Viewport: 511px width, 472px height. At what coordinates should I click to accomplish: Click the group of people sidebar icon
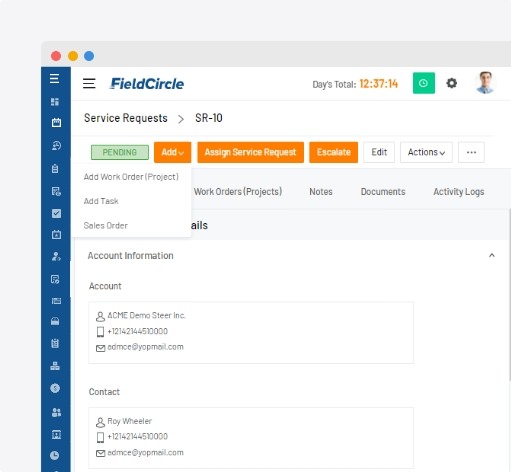pos(56,412)
